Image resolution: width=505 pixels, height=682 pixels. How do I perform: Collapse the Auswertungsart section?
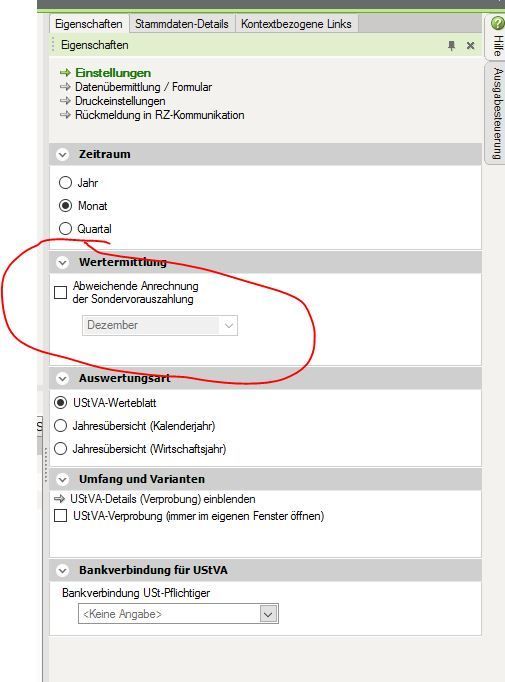[63, 378]
